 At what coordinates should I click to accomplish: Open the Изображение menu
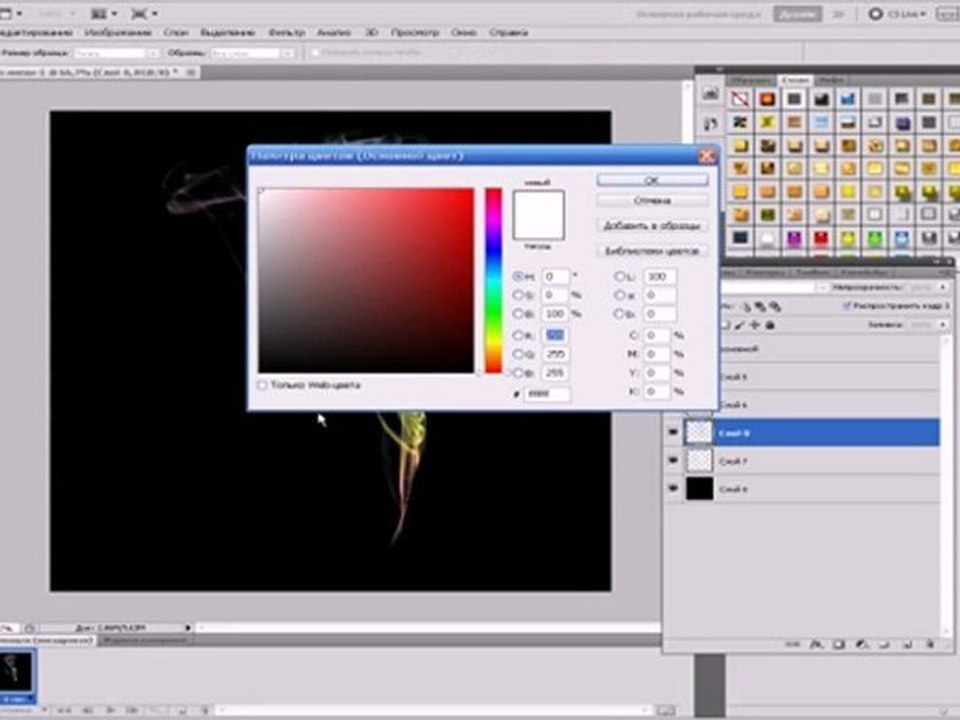point(118,32)
